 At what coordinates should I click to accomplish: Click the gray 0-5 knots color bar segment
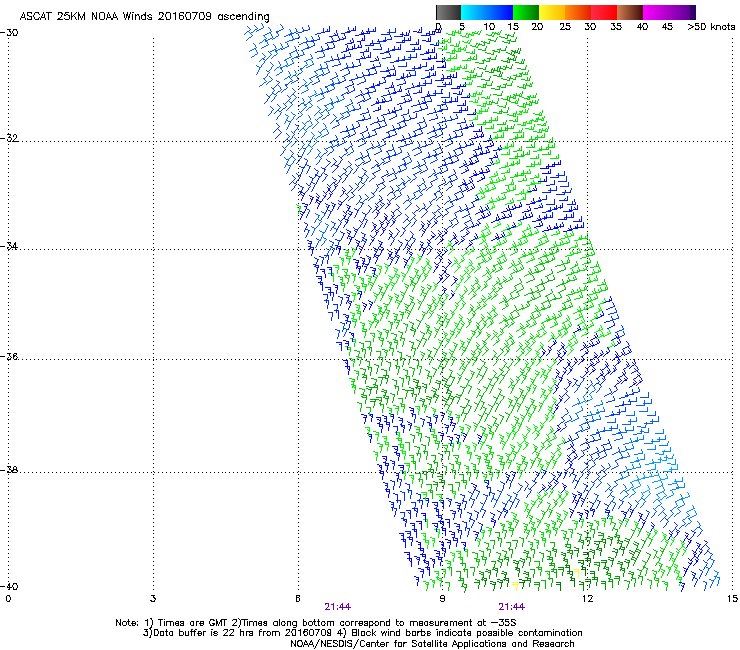[448, 12]
